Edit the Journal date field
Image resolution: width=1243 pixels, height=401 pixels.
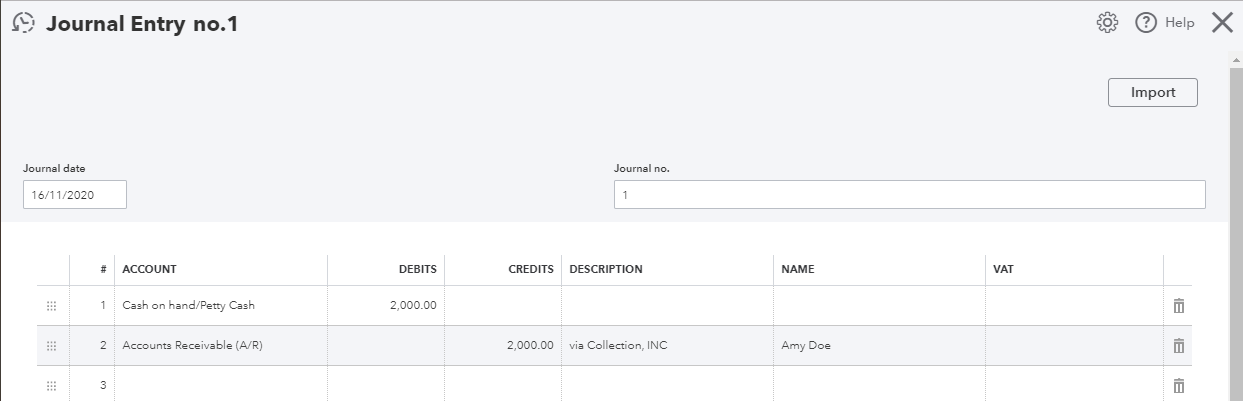pos(75,195)
